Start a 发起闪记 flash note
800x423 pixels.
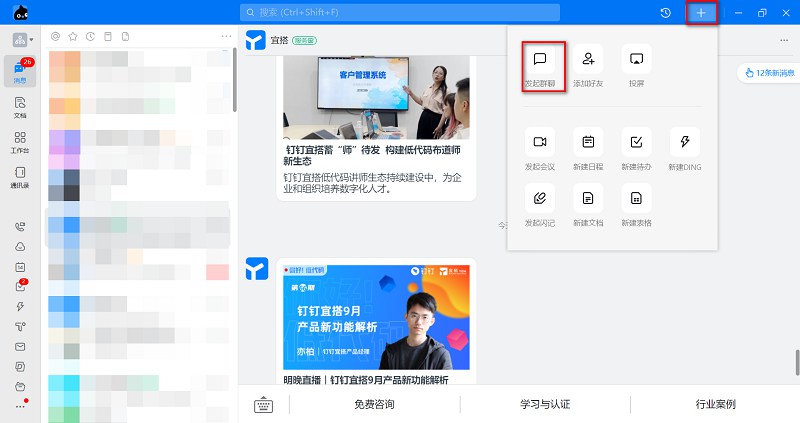540,206
